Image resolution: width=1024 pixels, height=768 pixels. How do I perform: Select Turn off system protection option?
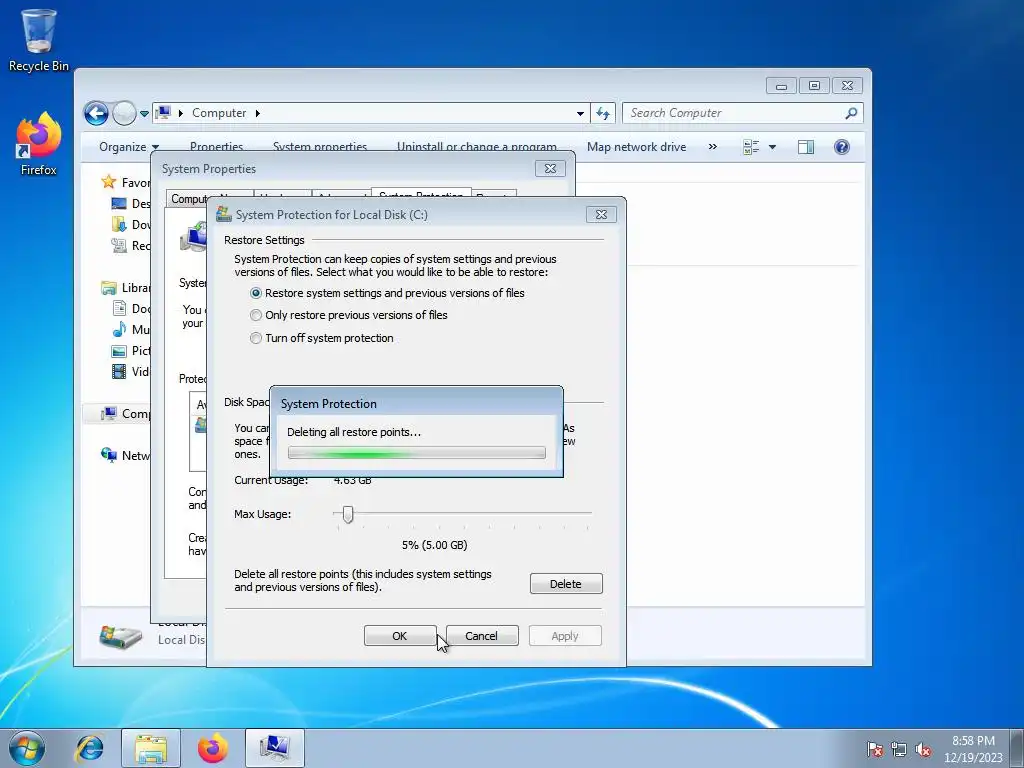(322, 338)
